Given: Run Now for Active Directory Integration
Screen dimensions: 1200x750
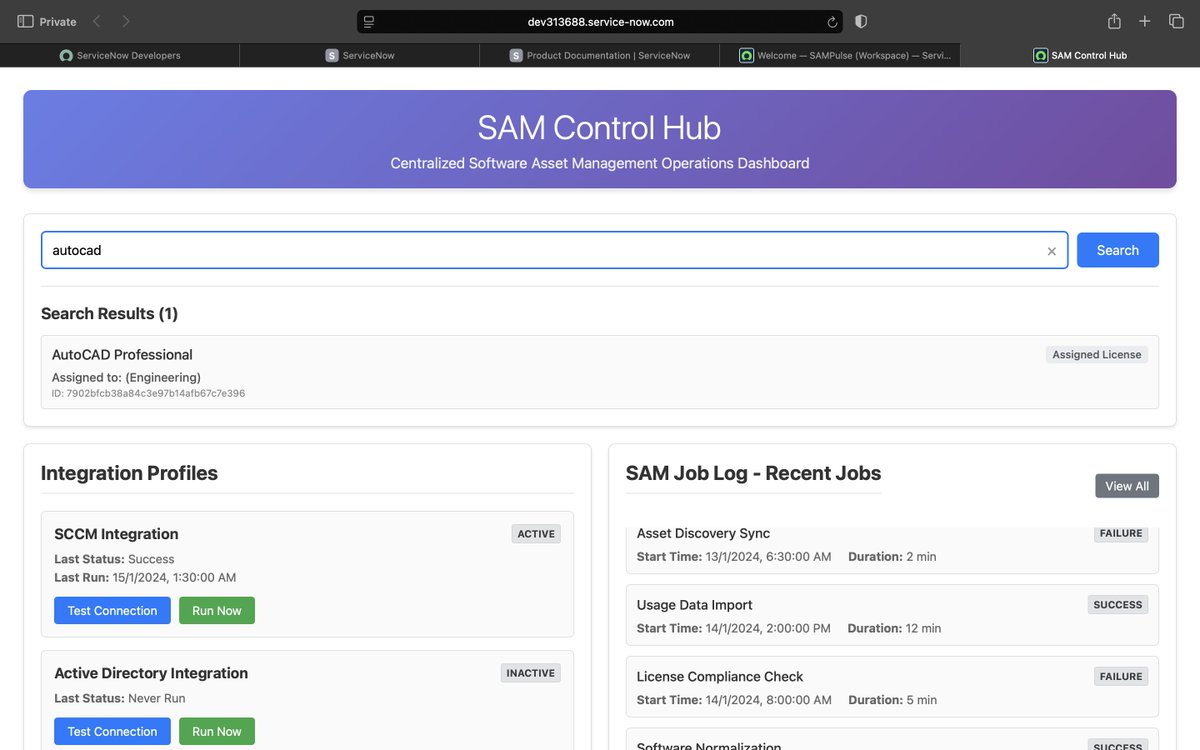Looking at the screenshot, I should coord(217,731).
